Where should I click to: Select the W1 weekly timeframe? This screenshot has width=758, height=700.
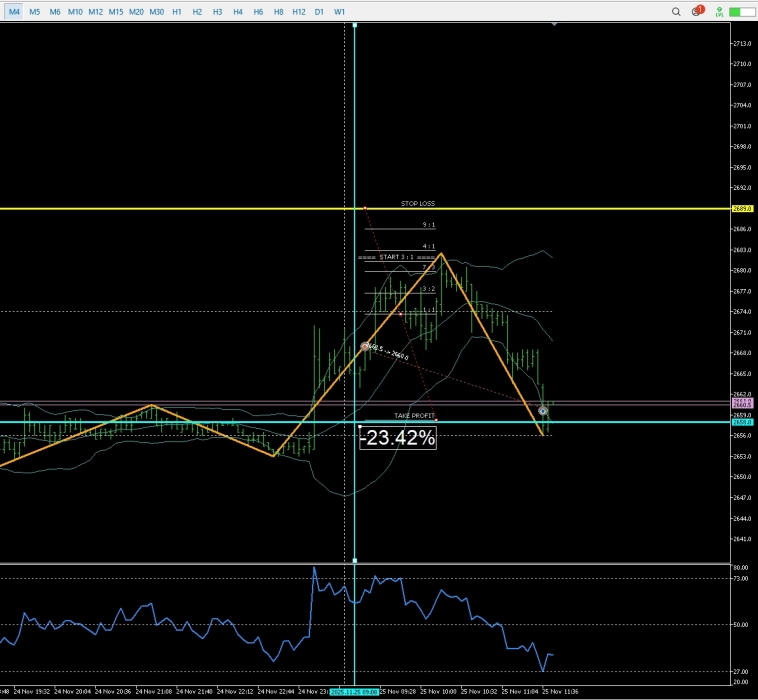point(340,11)
